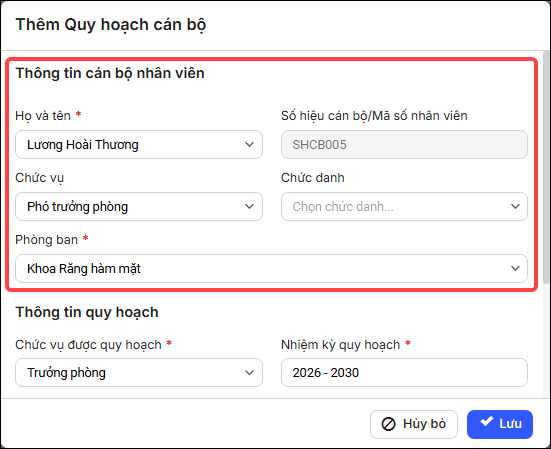Click the Thêm Quy hoạch cán bộ title
Image resolution: width=551 pixels, height=449 pixels.
coord(111,25)
